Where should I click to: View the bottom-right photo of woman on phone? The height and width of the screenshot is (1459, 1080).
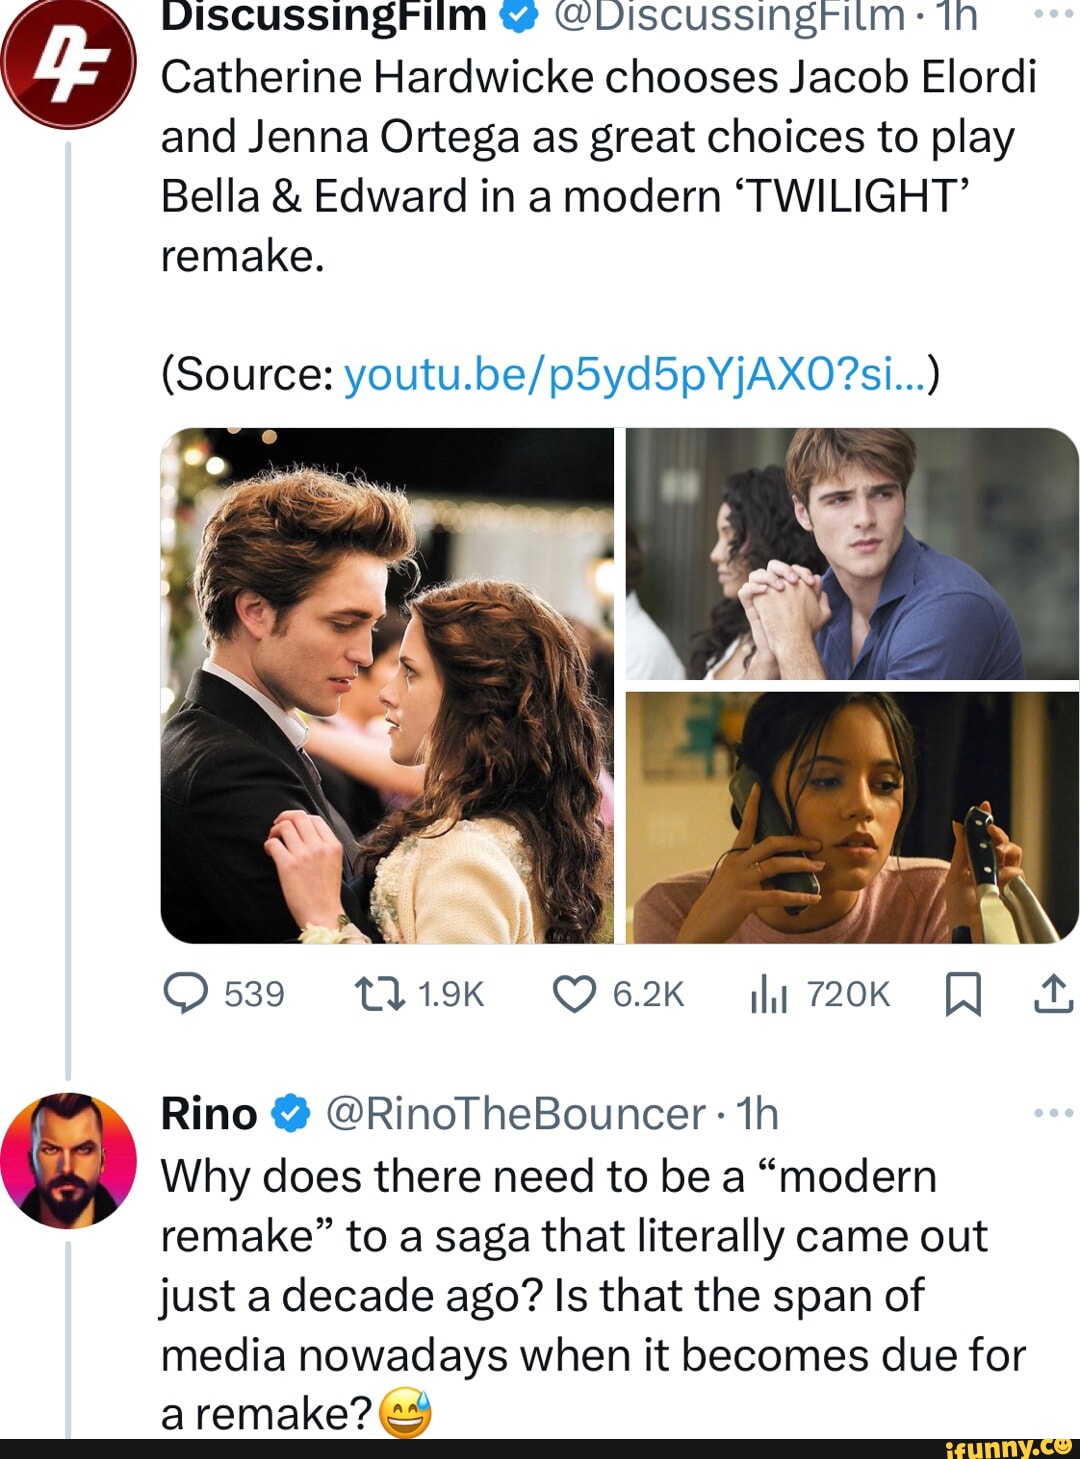(852, 817)
